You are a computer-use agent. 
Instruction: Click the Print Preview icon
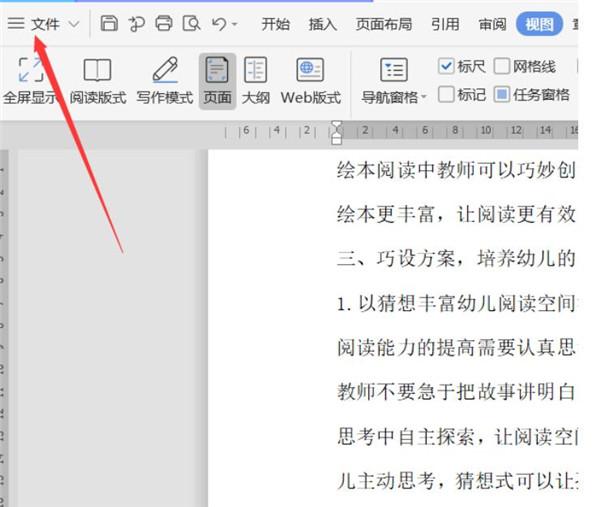point(191,23)
